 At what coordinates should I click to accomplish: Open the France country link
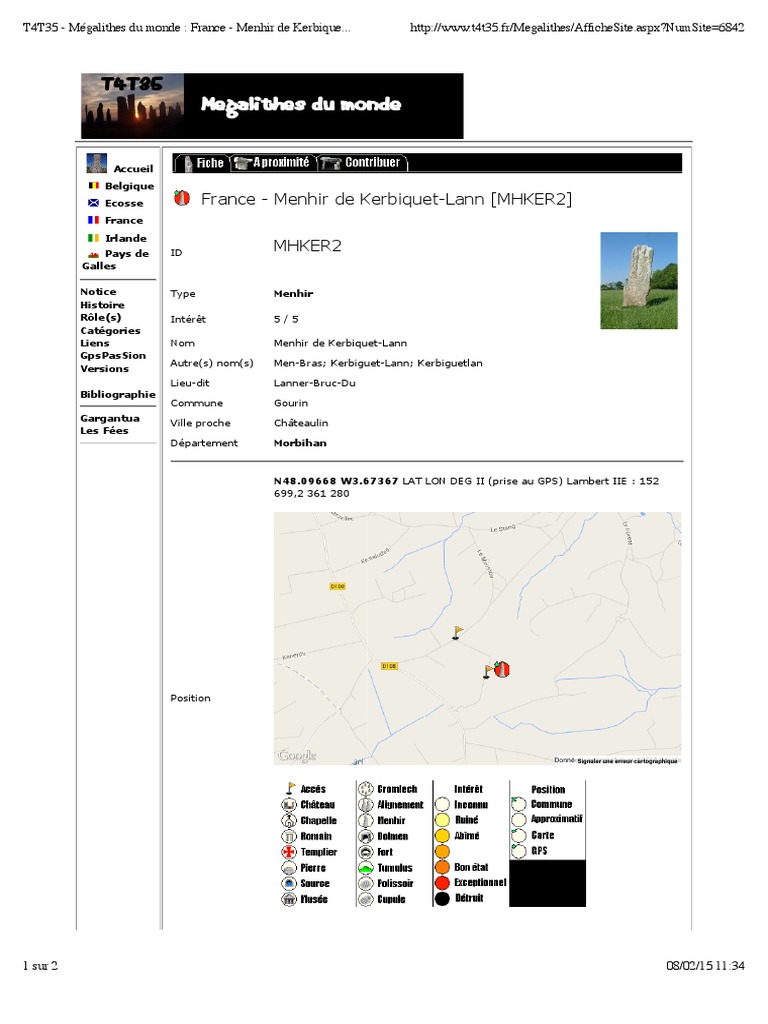click(124, 221)
